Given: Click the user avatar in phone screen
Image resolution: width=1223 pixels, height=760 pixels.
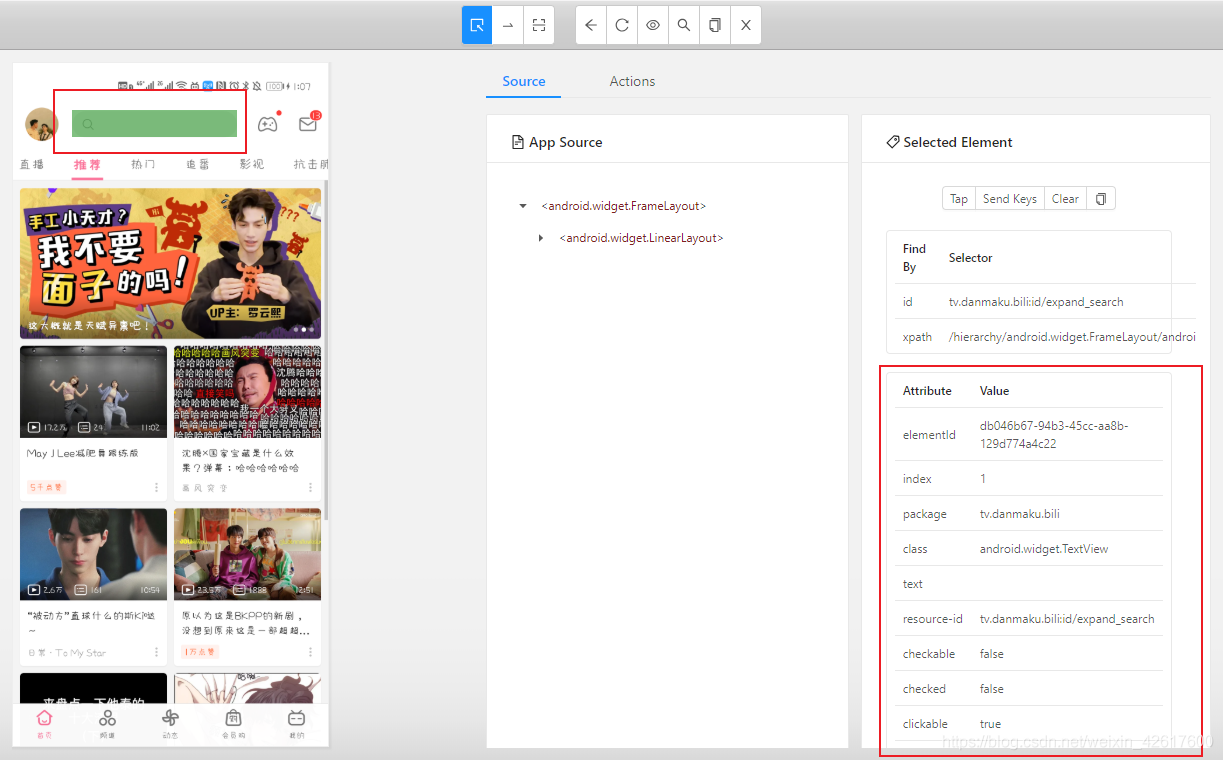Looking at the screenshot, I should tap(41, 124).
